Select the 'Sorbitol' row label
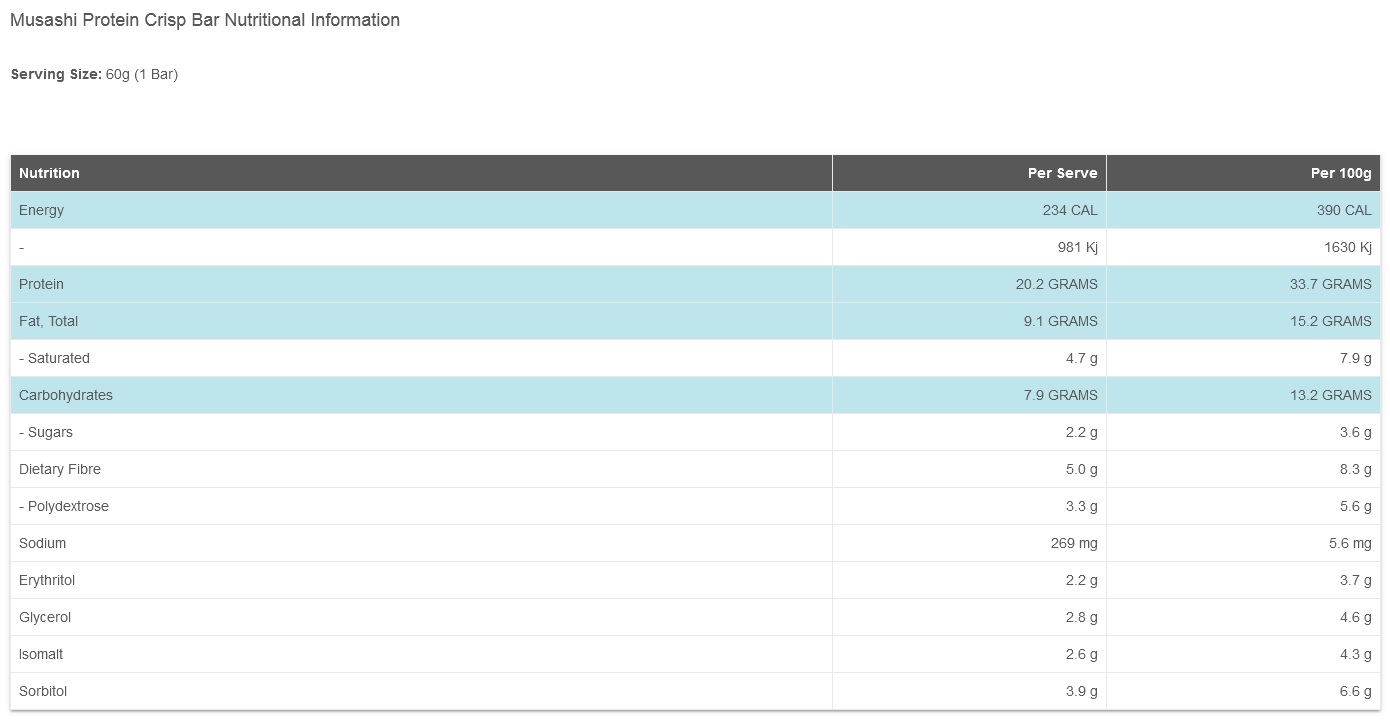The height and width of the screenshot is (720, 1390). (43, 691)
